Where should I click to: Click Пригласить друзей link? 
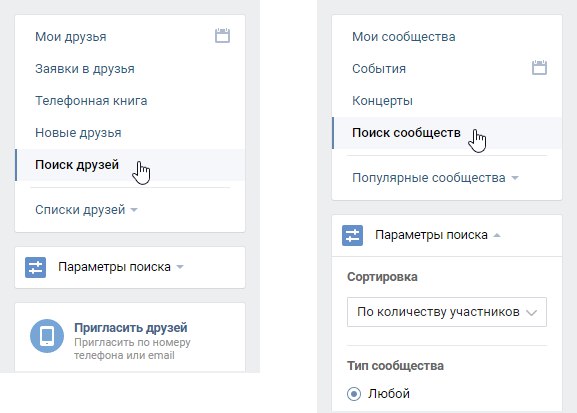click(131, 328)
